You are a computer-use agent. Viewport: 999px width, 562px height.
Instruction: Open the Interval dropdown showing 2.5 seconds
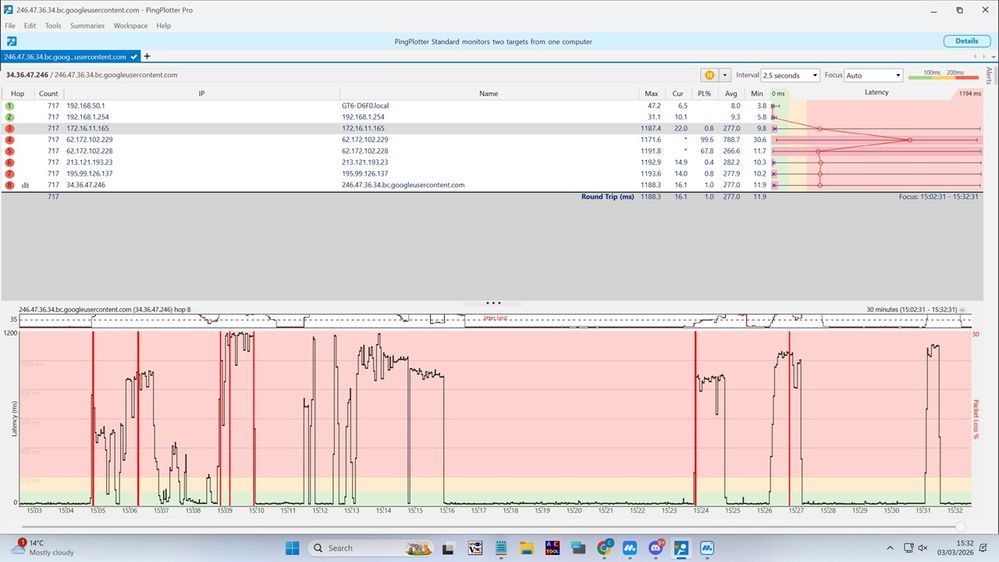click(x=790, y=75)
